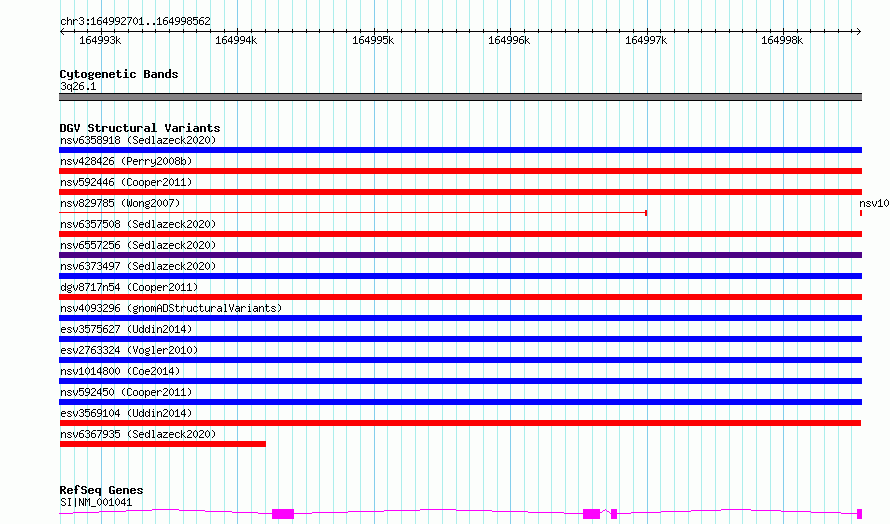Click the SI|NM_001041 gene label
The width and height of the screenshot is (890, 524).
(x=96, y=502)
